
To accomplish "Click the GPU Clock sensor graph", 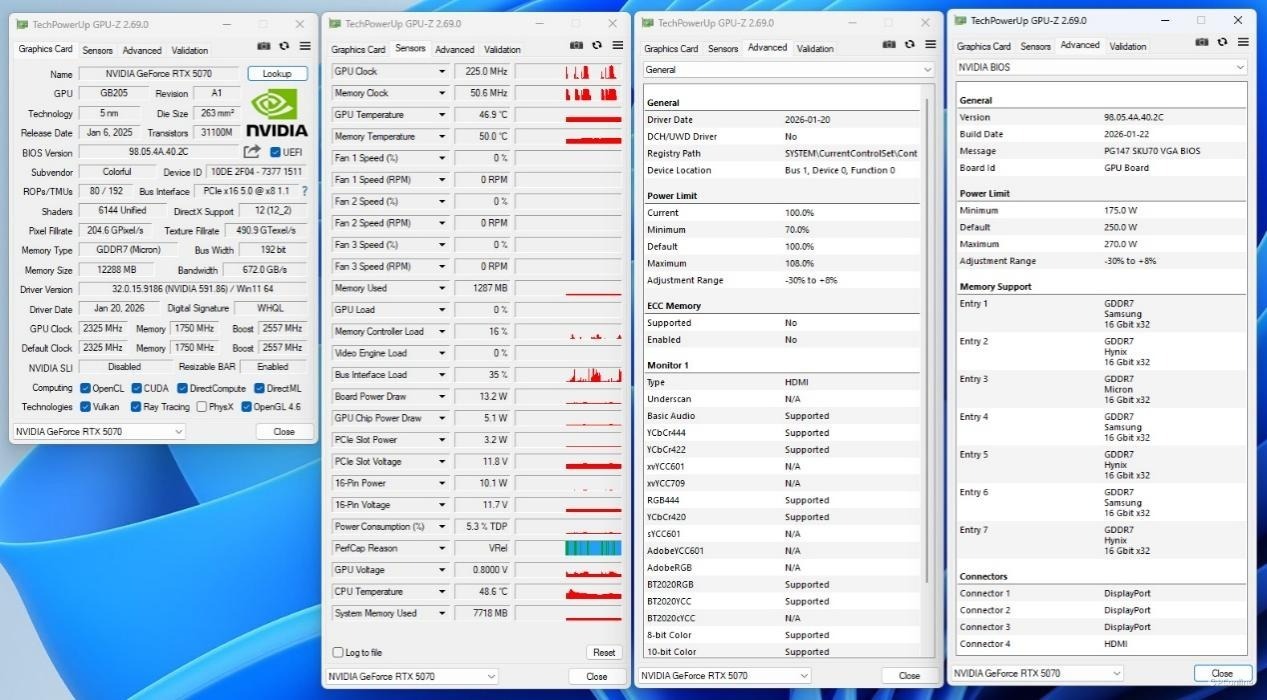I will coord(568,72).
